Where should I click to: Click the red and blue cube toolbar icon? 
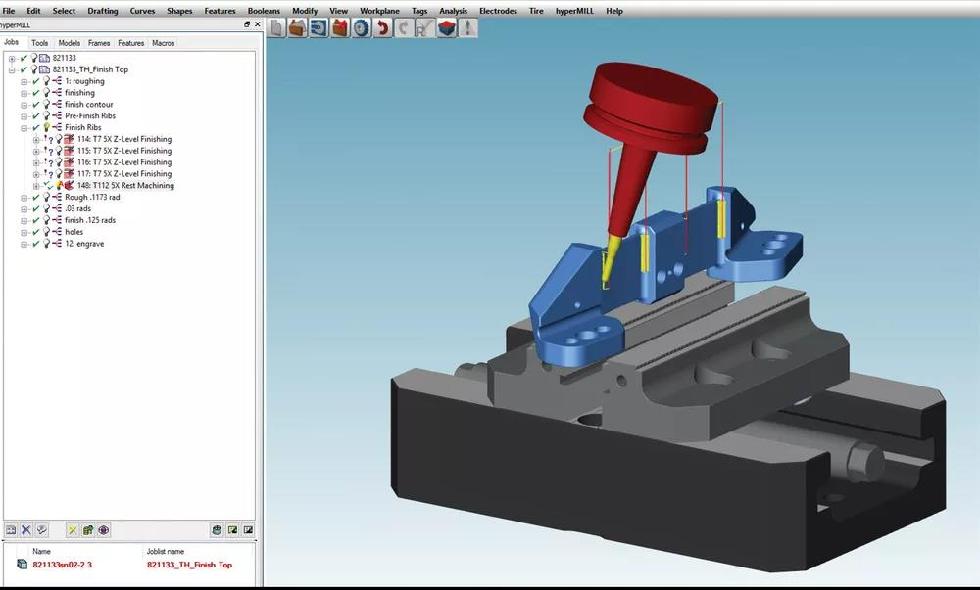(x=446, y=28)
